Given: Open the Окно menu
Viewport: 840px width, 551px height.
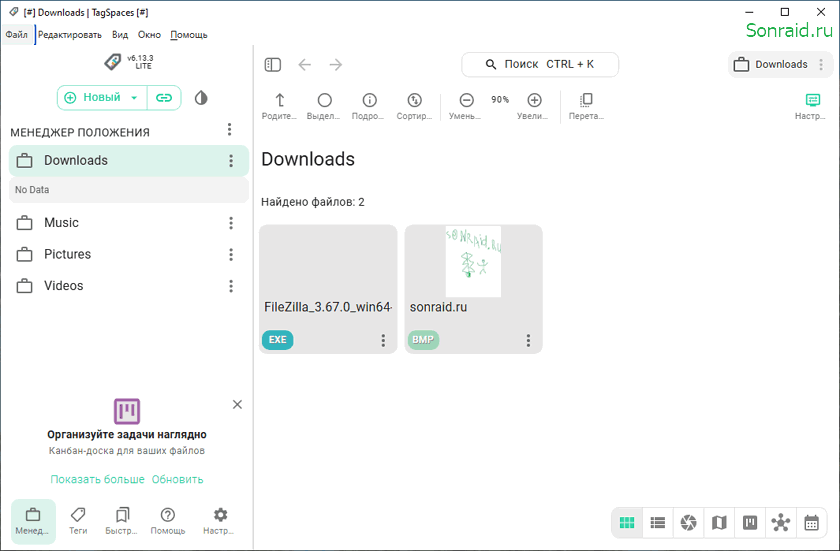Looking at the screenshot, I should click(x=149, y=35).
